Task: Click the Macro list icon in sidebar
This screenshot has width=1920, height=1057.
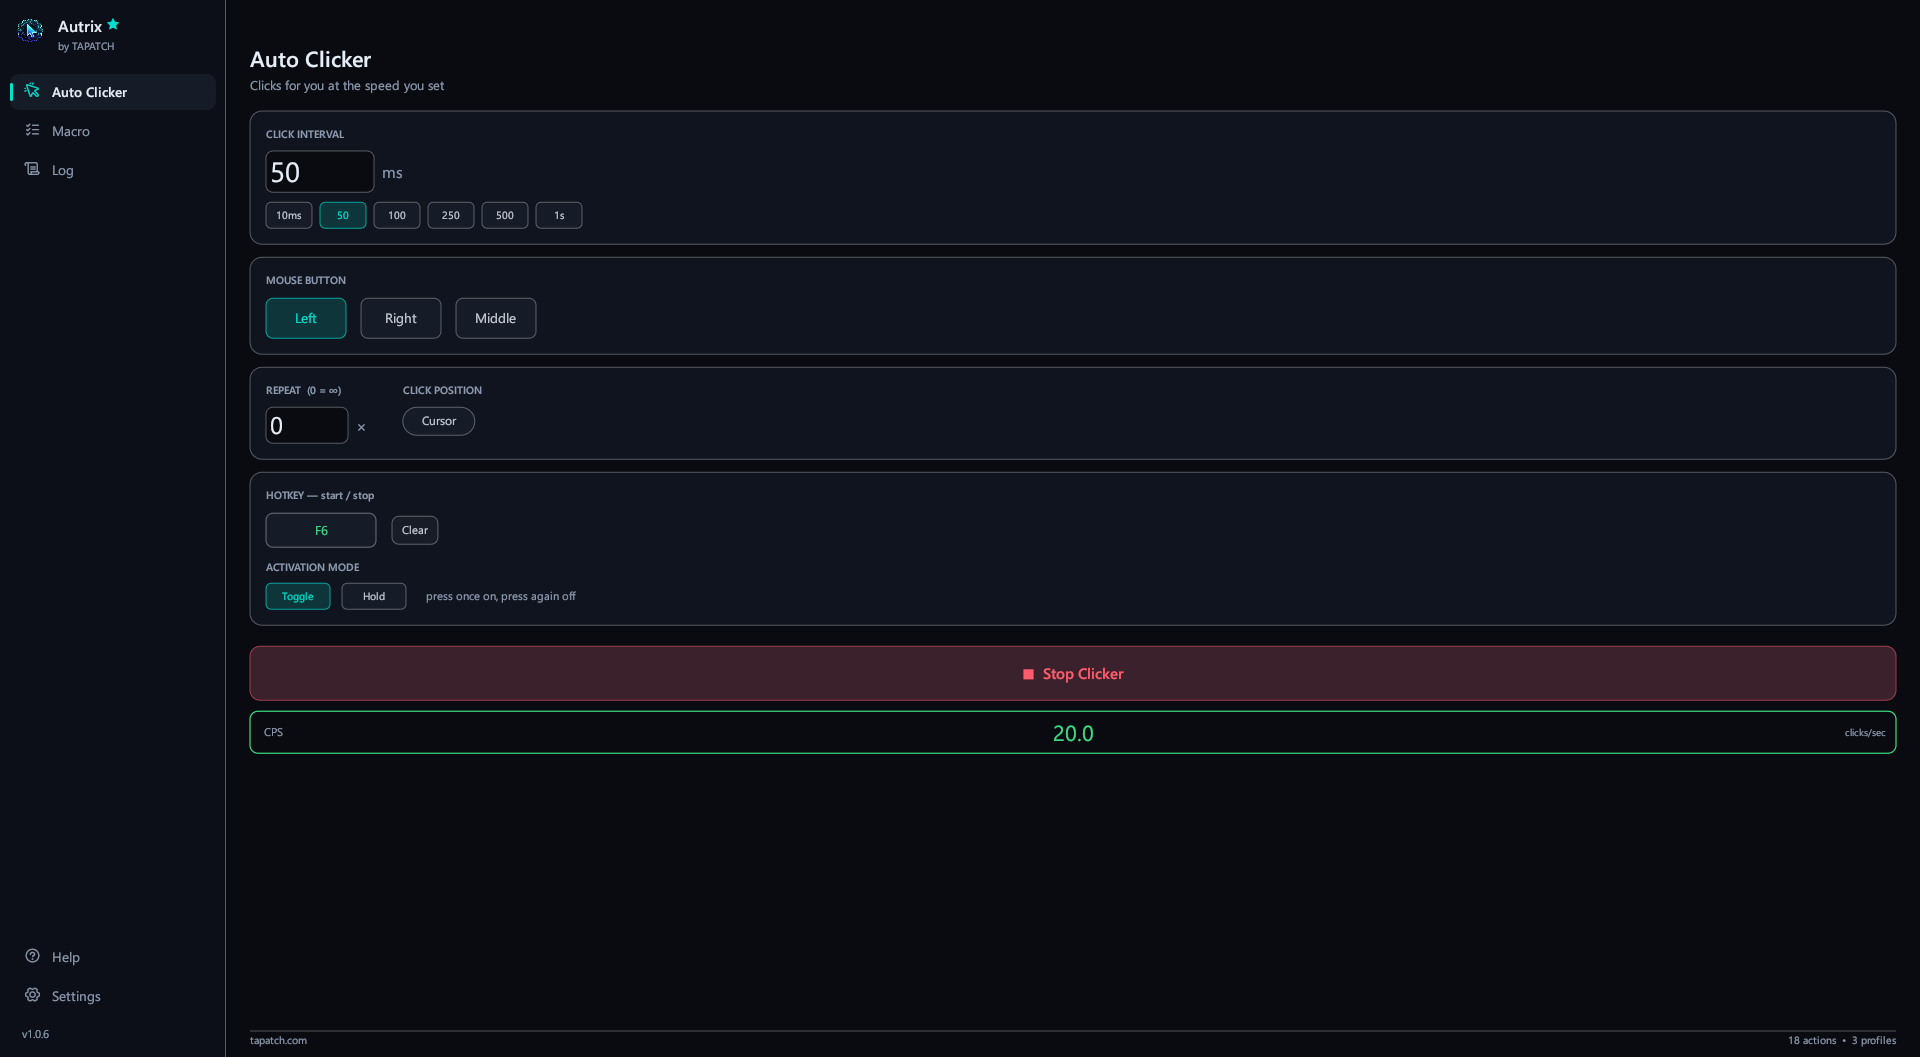Action: click(32, 130)
